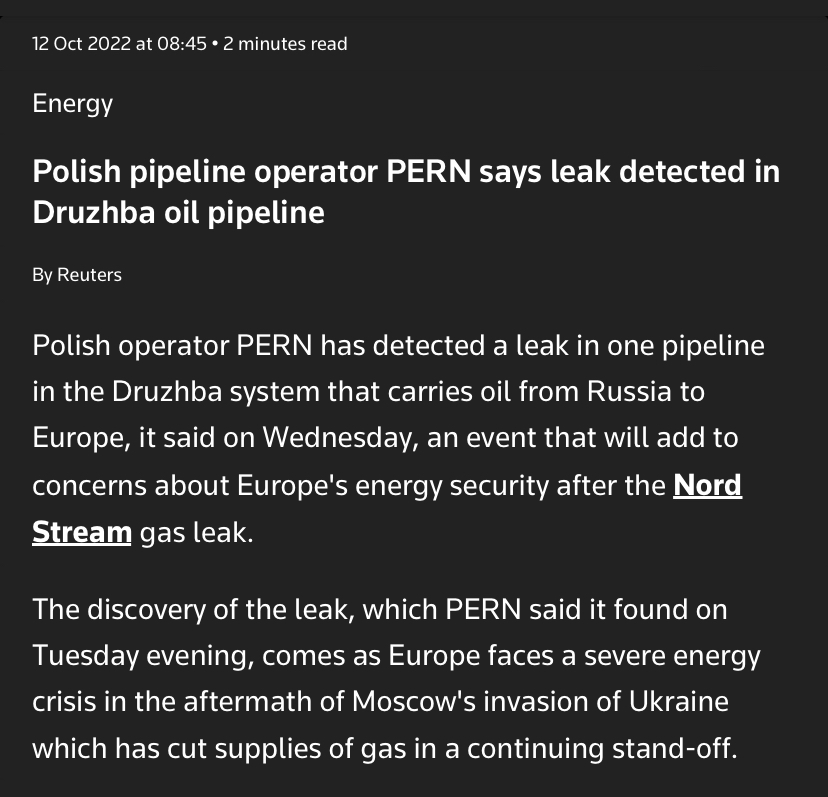The width and height of the screenshot is (828, 797).
Task: Click the word Nord in the underlined link
Action: (x=708, y=485)
